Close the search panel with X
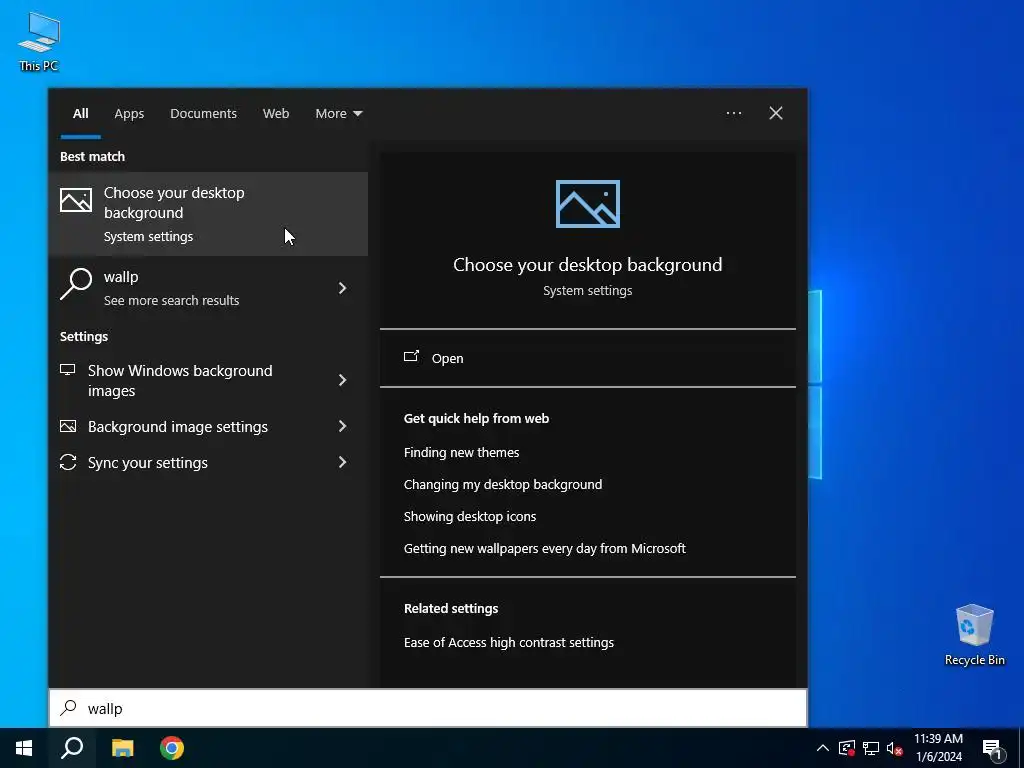The height and width of the screenshot is (768, 1024). (776, 113)
